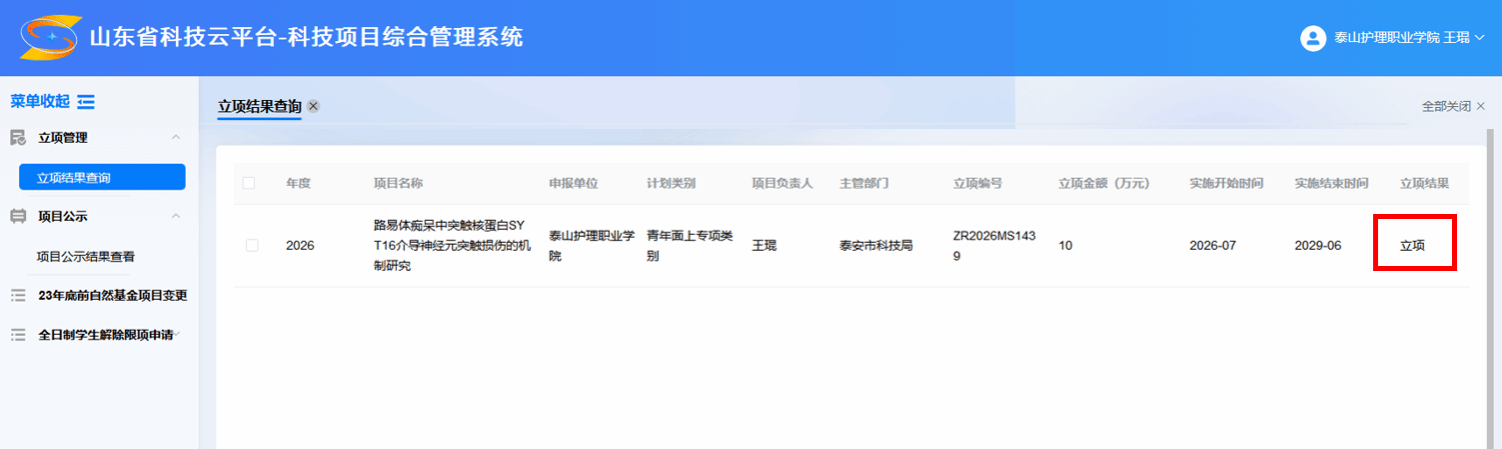This screenshot has width=1502, height=449.
Task: Click the 立项 result cell
Action: [1413, 245]
